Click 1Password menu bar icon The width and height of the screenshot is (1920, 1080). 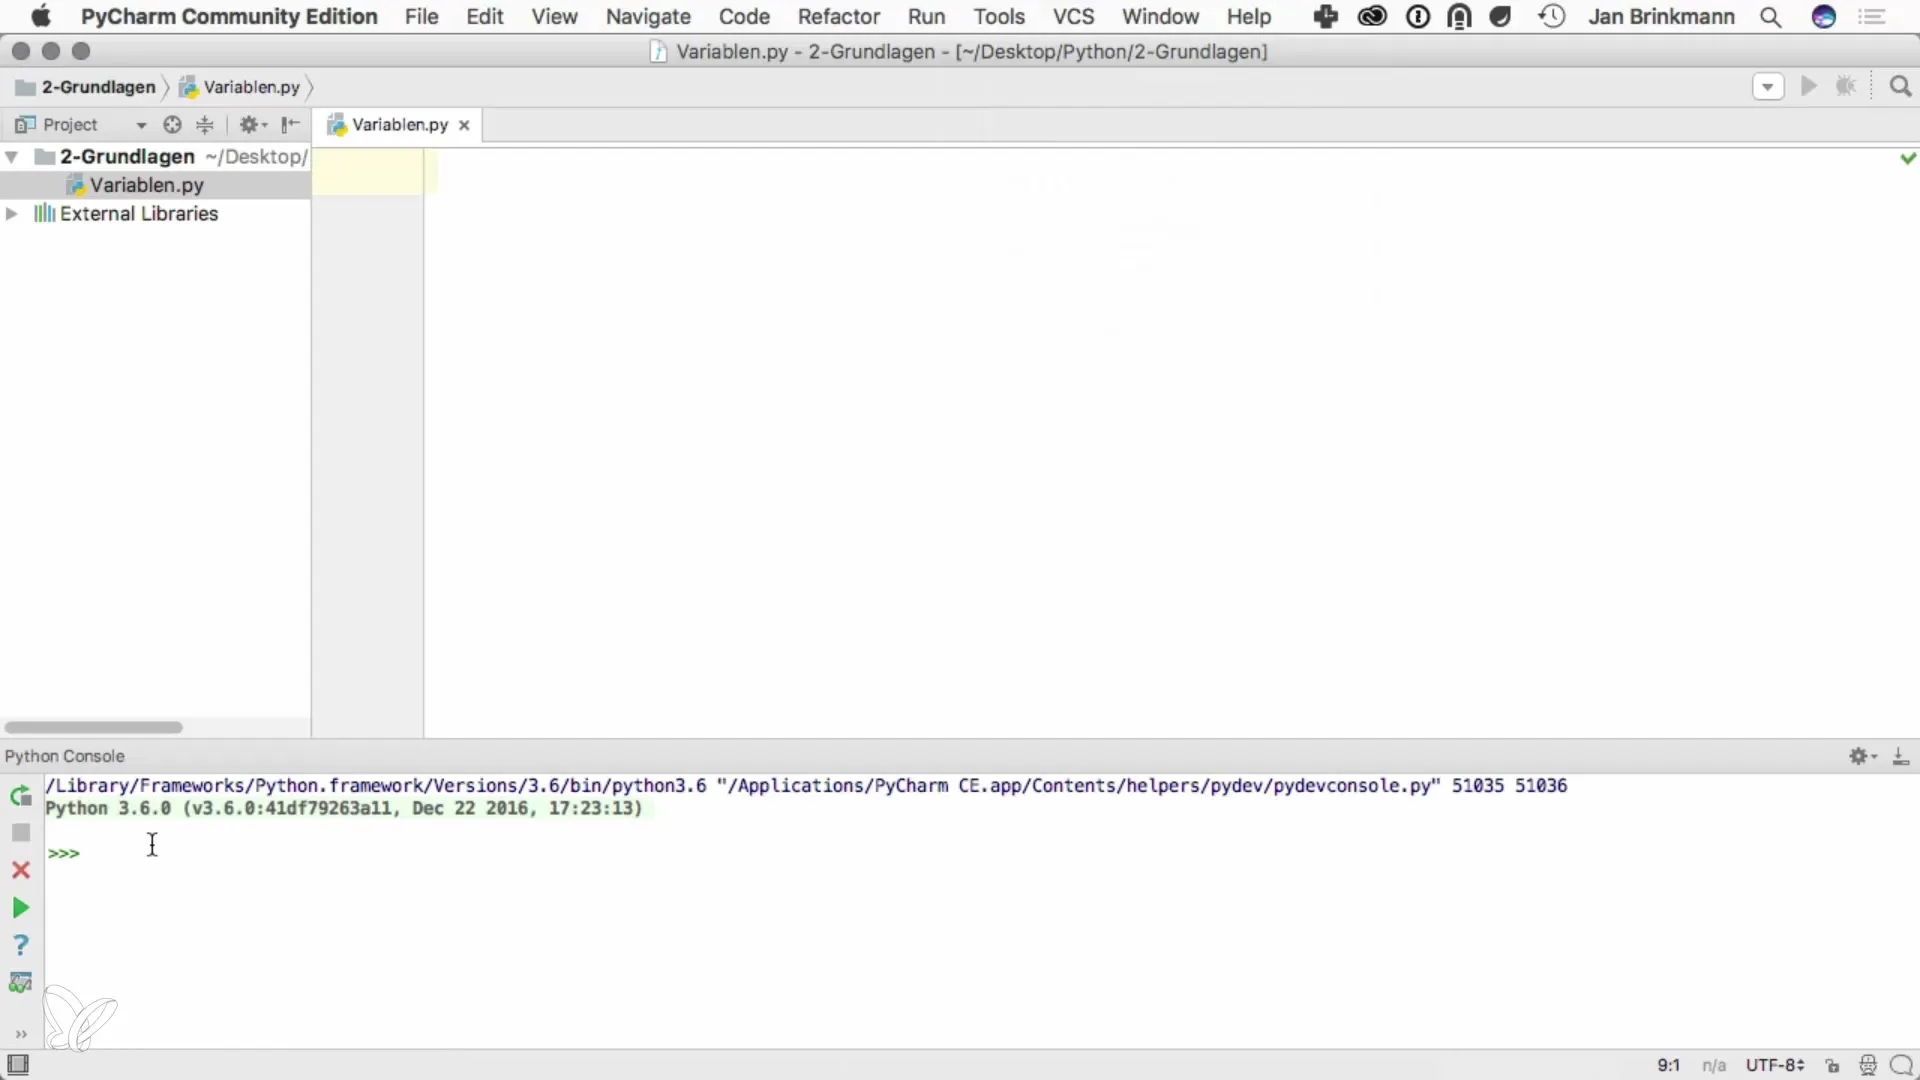[x=1418, y=17]
